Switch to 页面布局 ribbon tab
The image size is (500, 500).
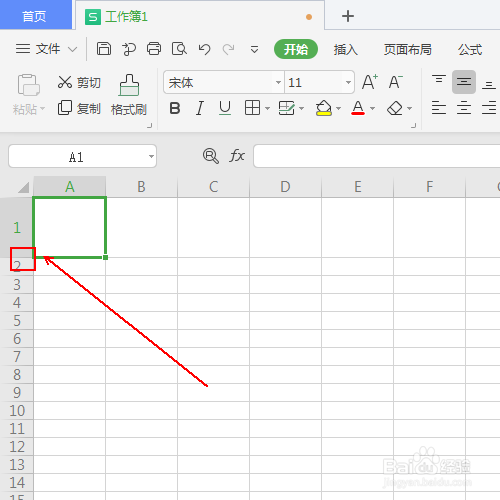(x=407, y=49)
